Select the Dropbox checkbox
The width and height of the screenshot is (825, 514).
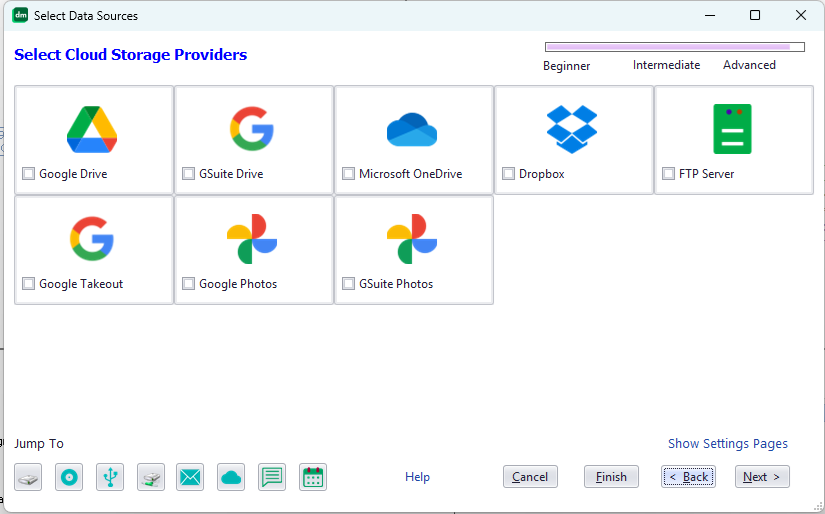point(508,174)
